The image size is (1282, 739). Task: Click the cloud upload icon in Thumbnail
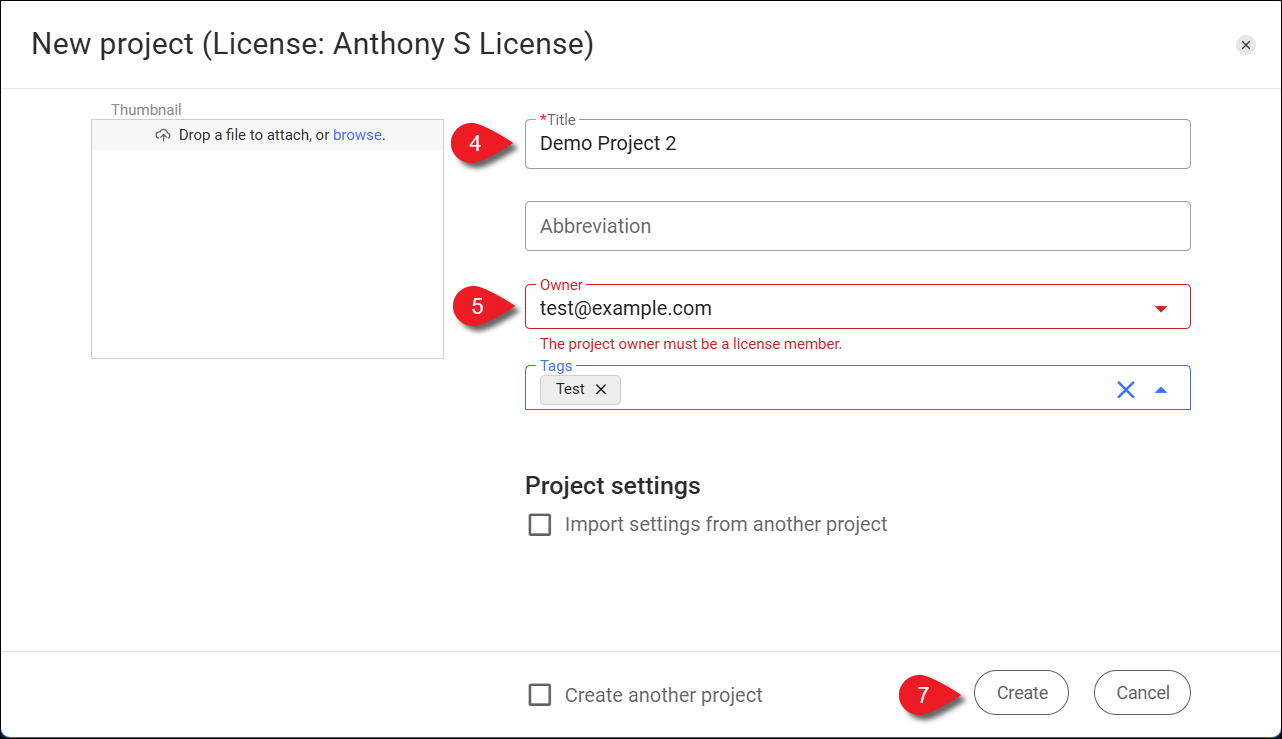[163, 136]
